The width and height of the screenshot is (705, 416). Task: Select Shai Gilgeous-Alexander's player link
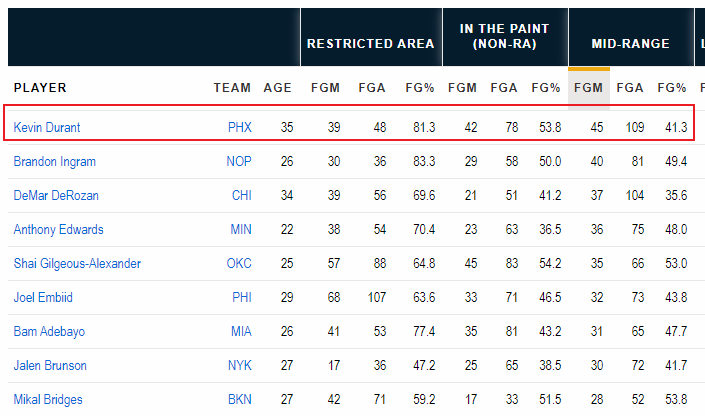coord(77,264)
